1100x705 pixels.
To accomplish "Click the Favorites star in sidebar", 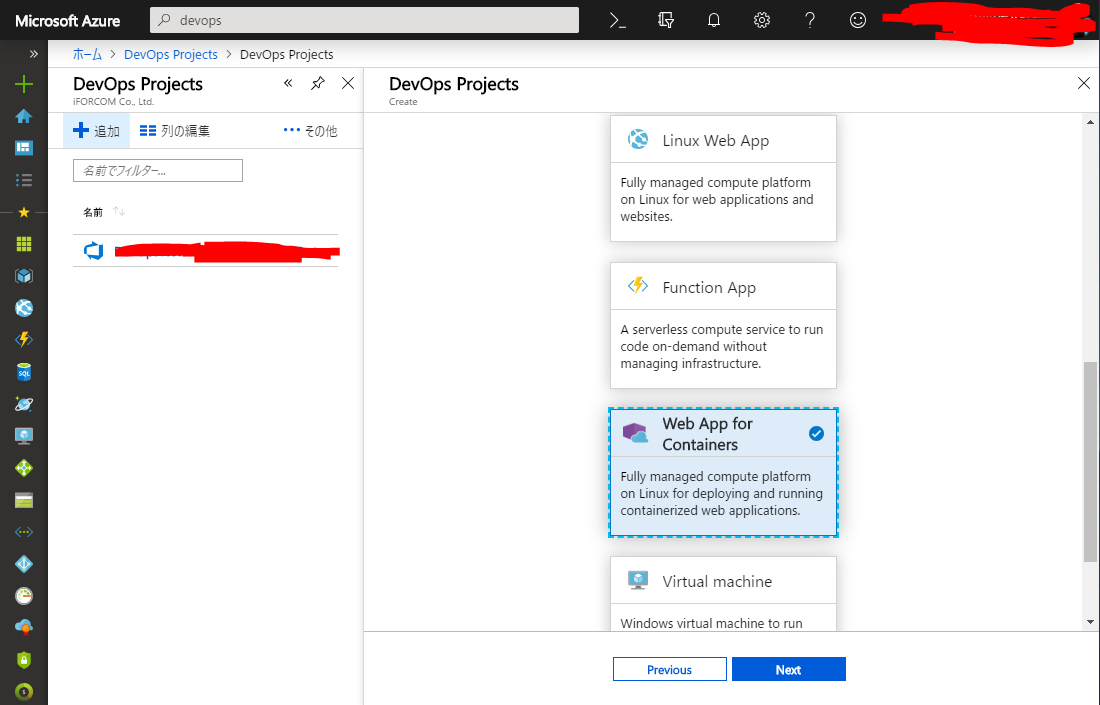I will coord(24,212).
